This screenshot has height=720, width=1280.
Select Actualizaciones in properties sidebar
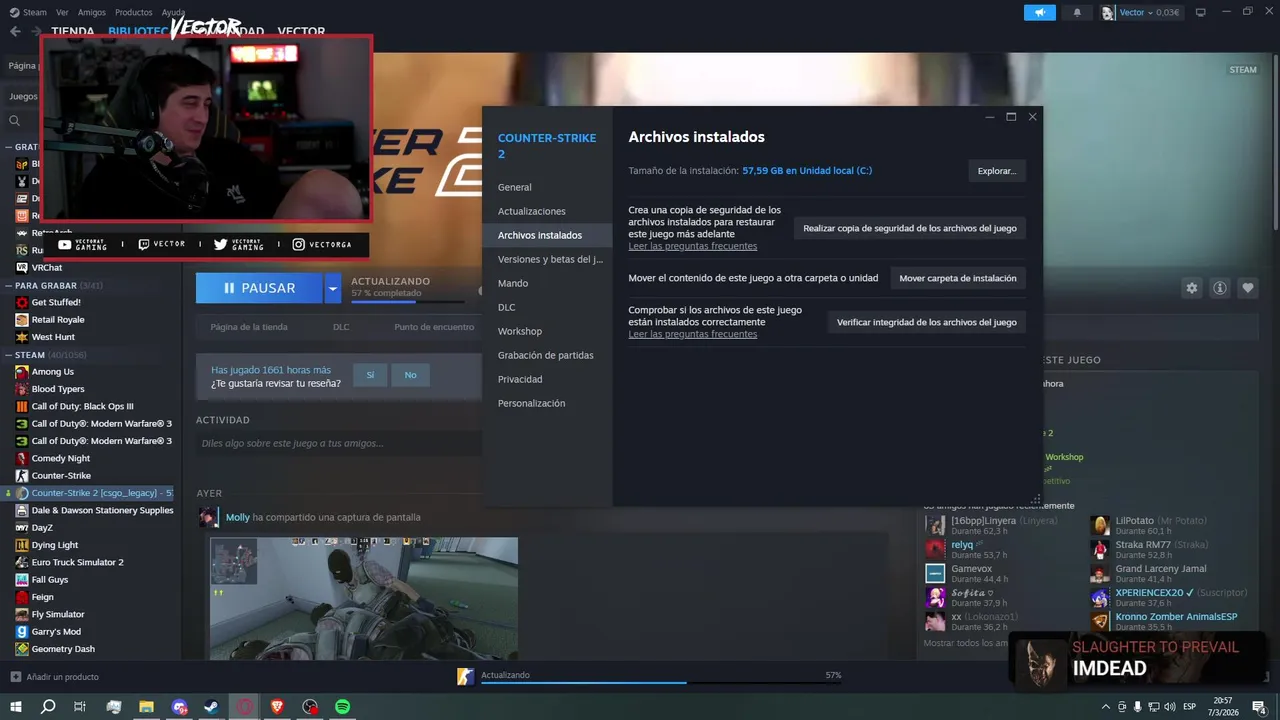(x=547, y=211)
